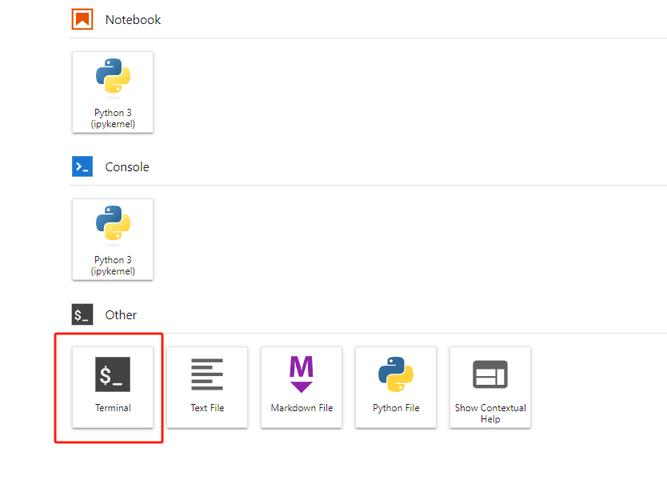The height and width of the screenshot is (500, 667).
Task: Create a new file using the Text File icon
Action: pos(207,374)
